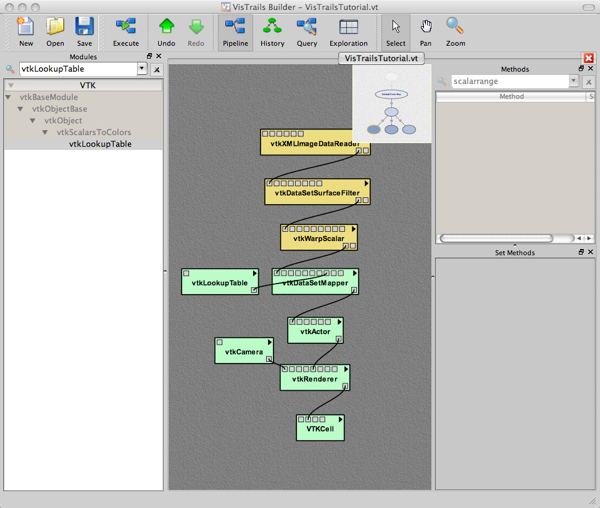This screenshot has height=508, width=600.
Task: Select the vtkLookupTable module on canvas
Action: point(220,283)
